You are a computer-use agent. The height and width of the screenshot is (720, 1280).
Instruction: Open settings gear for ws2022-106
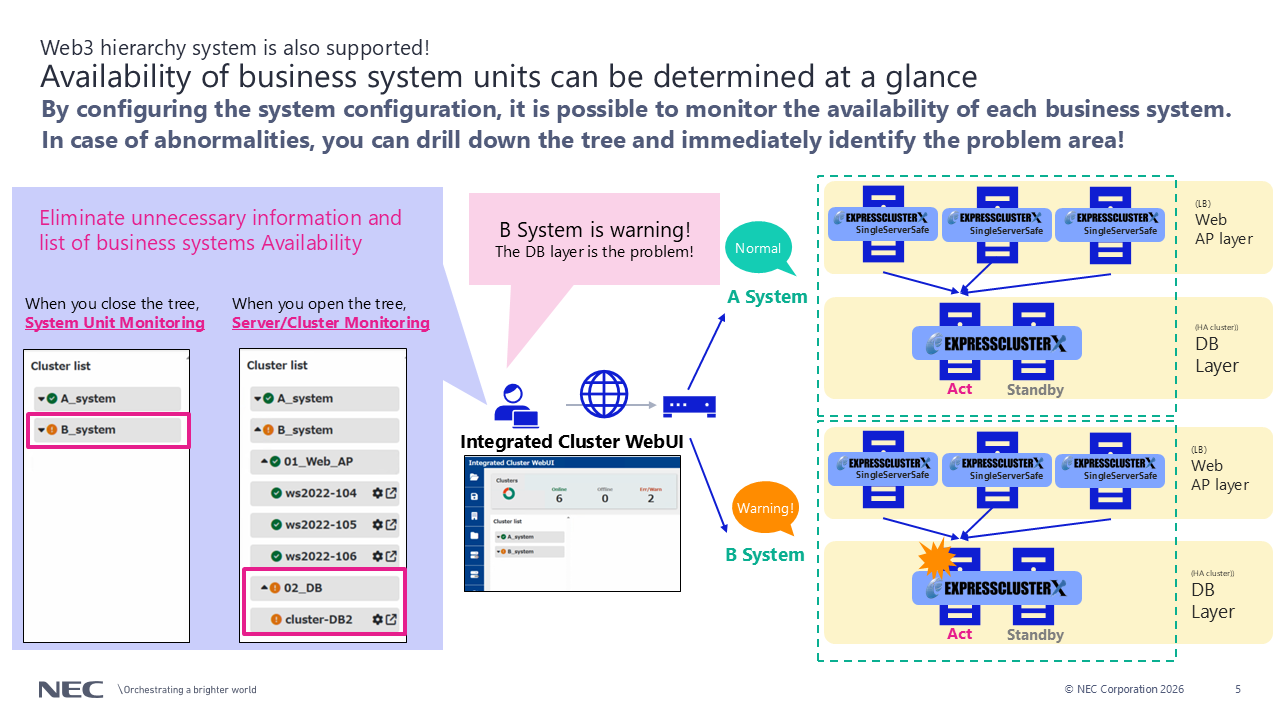point(377,555)
